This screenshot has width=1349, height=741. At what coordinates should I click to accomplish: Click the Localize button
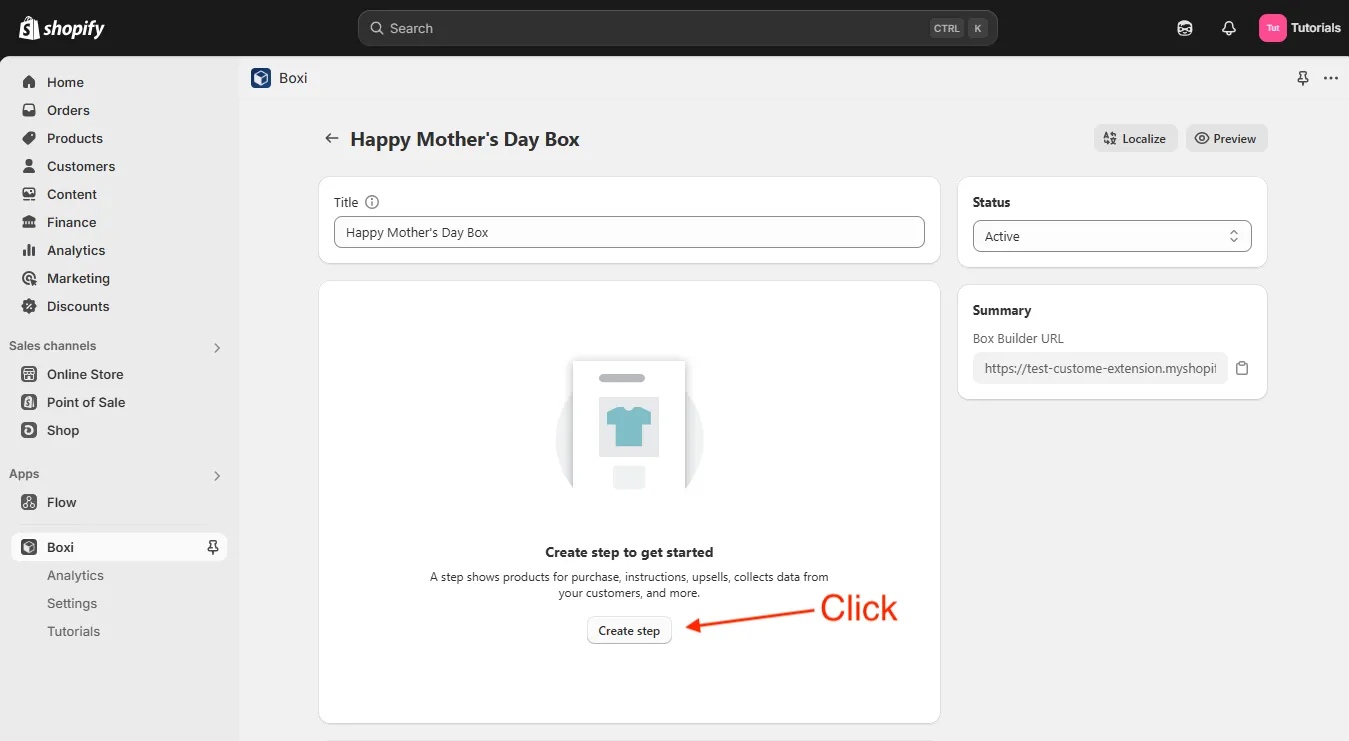click(1135, 139)
